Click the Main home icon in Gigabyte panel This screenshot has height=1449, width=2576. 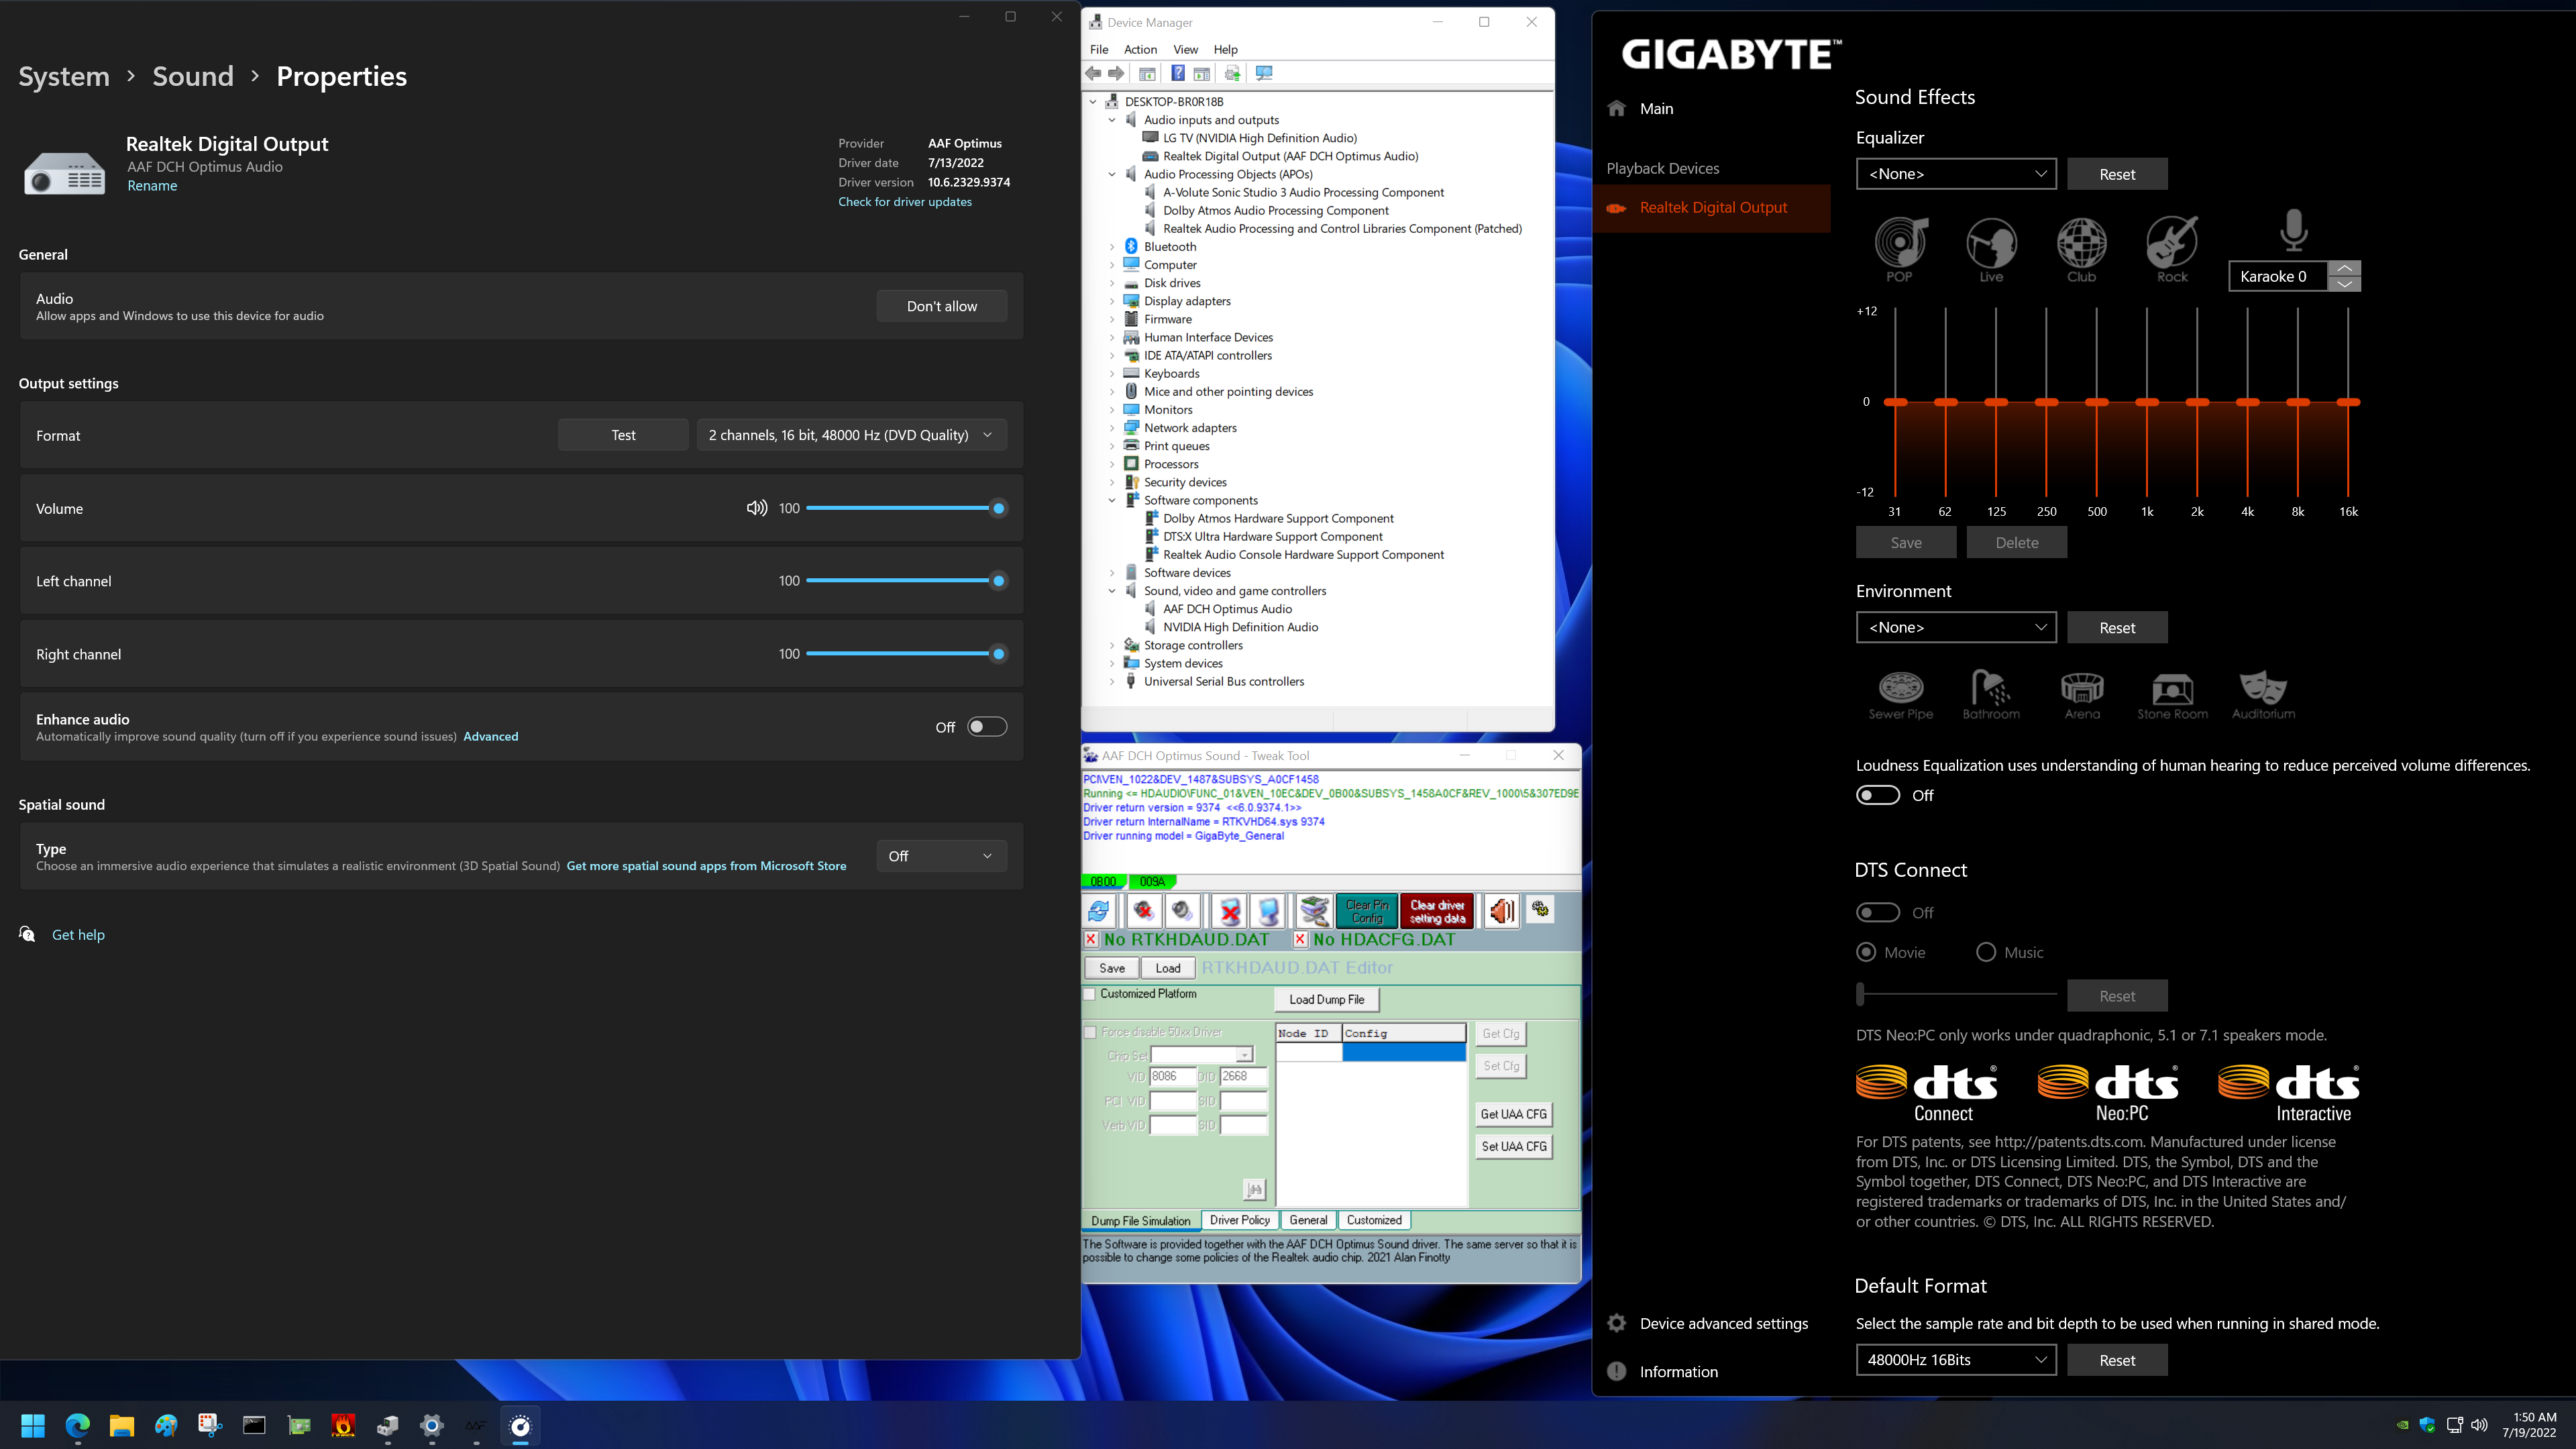1617,108
